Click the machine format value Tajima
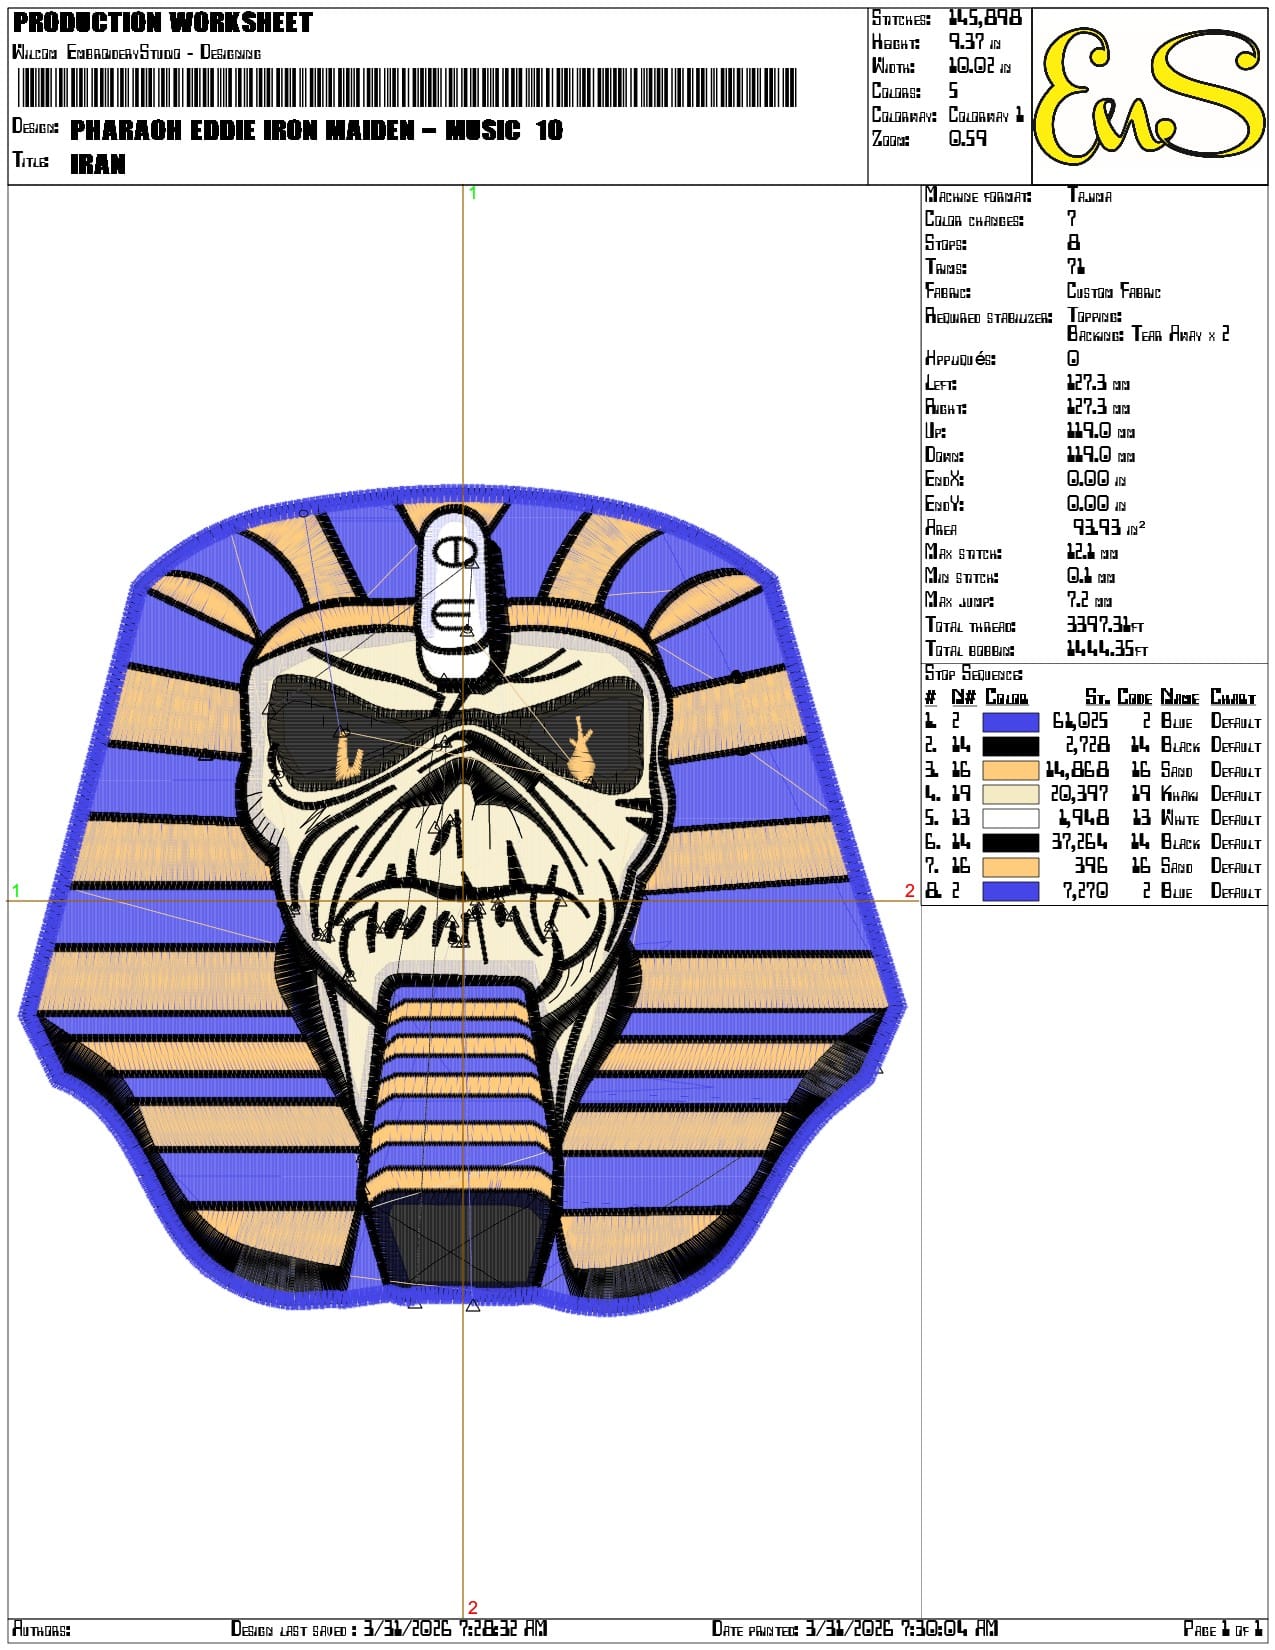The height and width of the screenshot is (1650, 1275). 1089,196
